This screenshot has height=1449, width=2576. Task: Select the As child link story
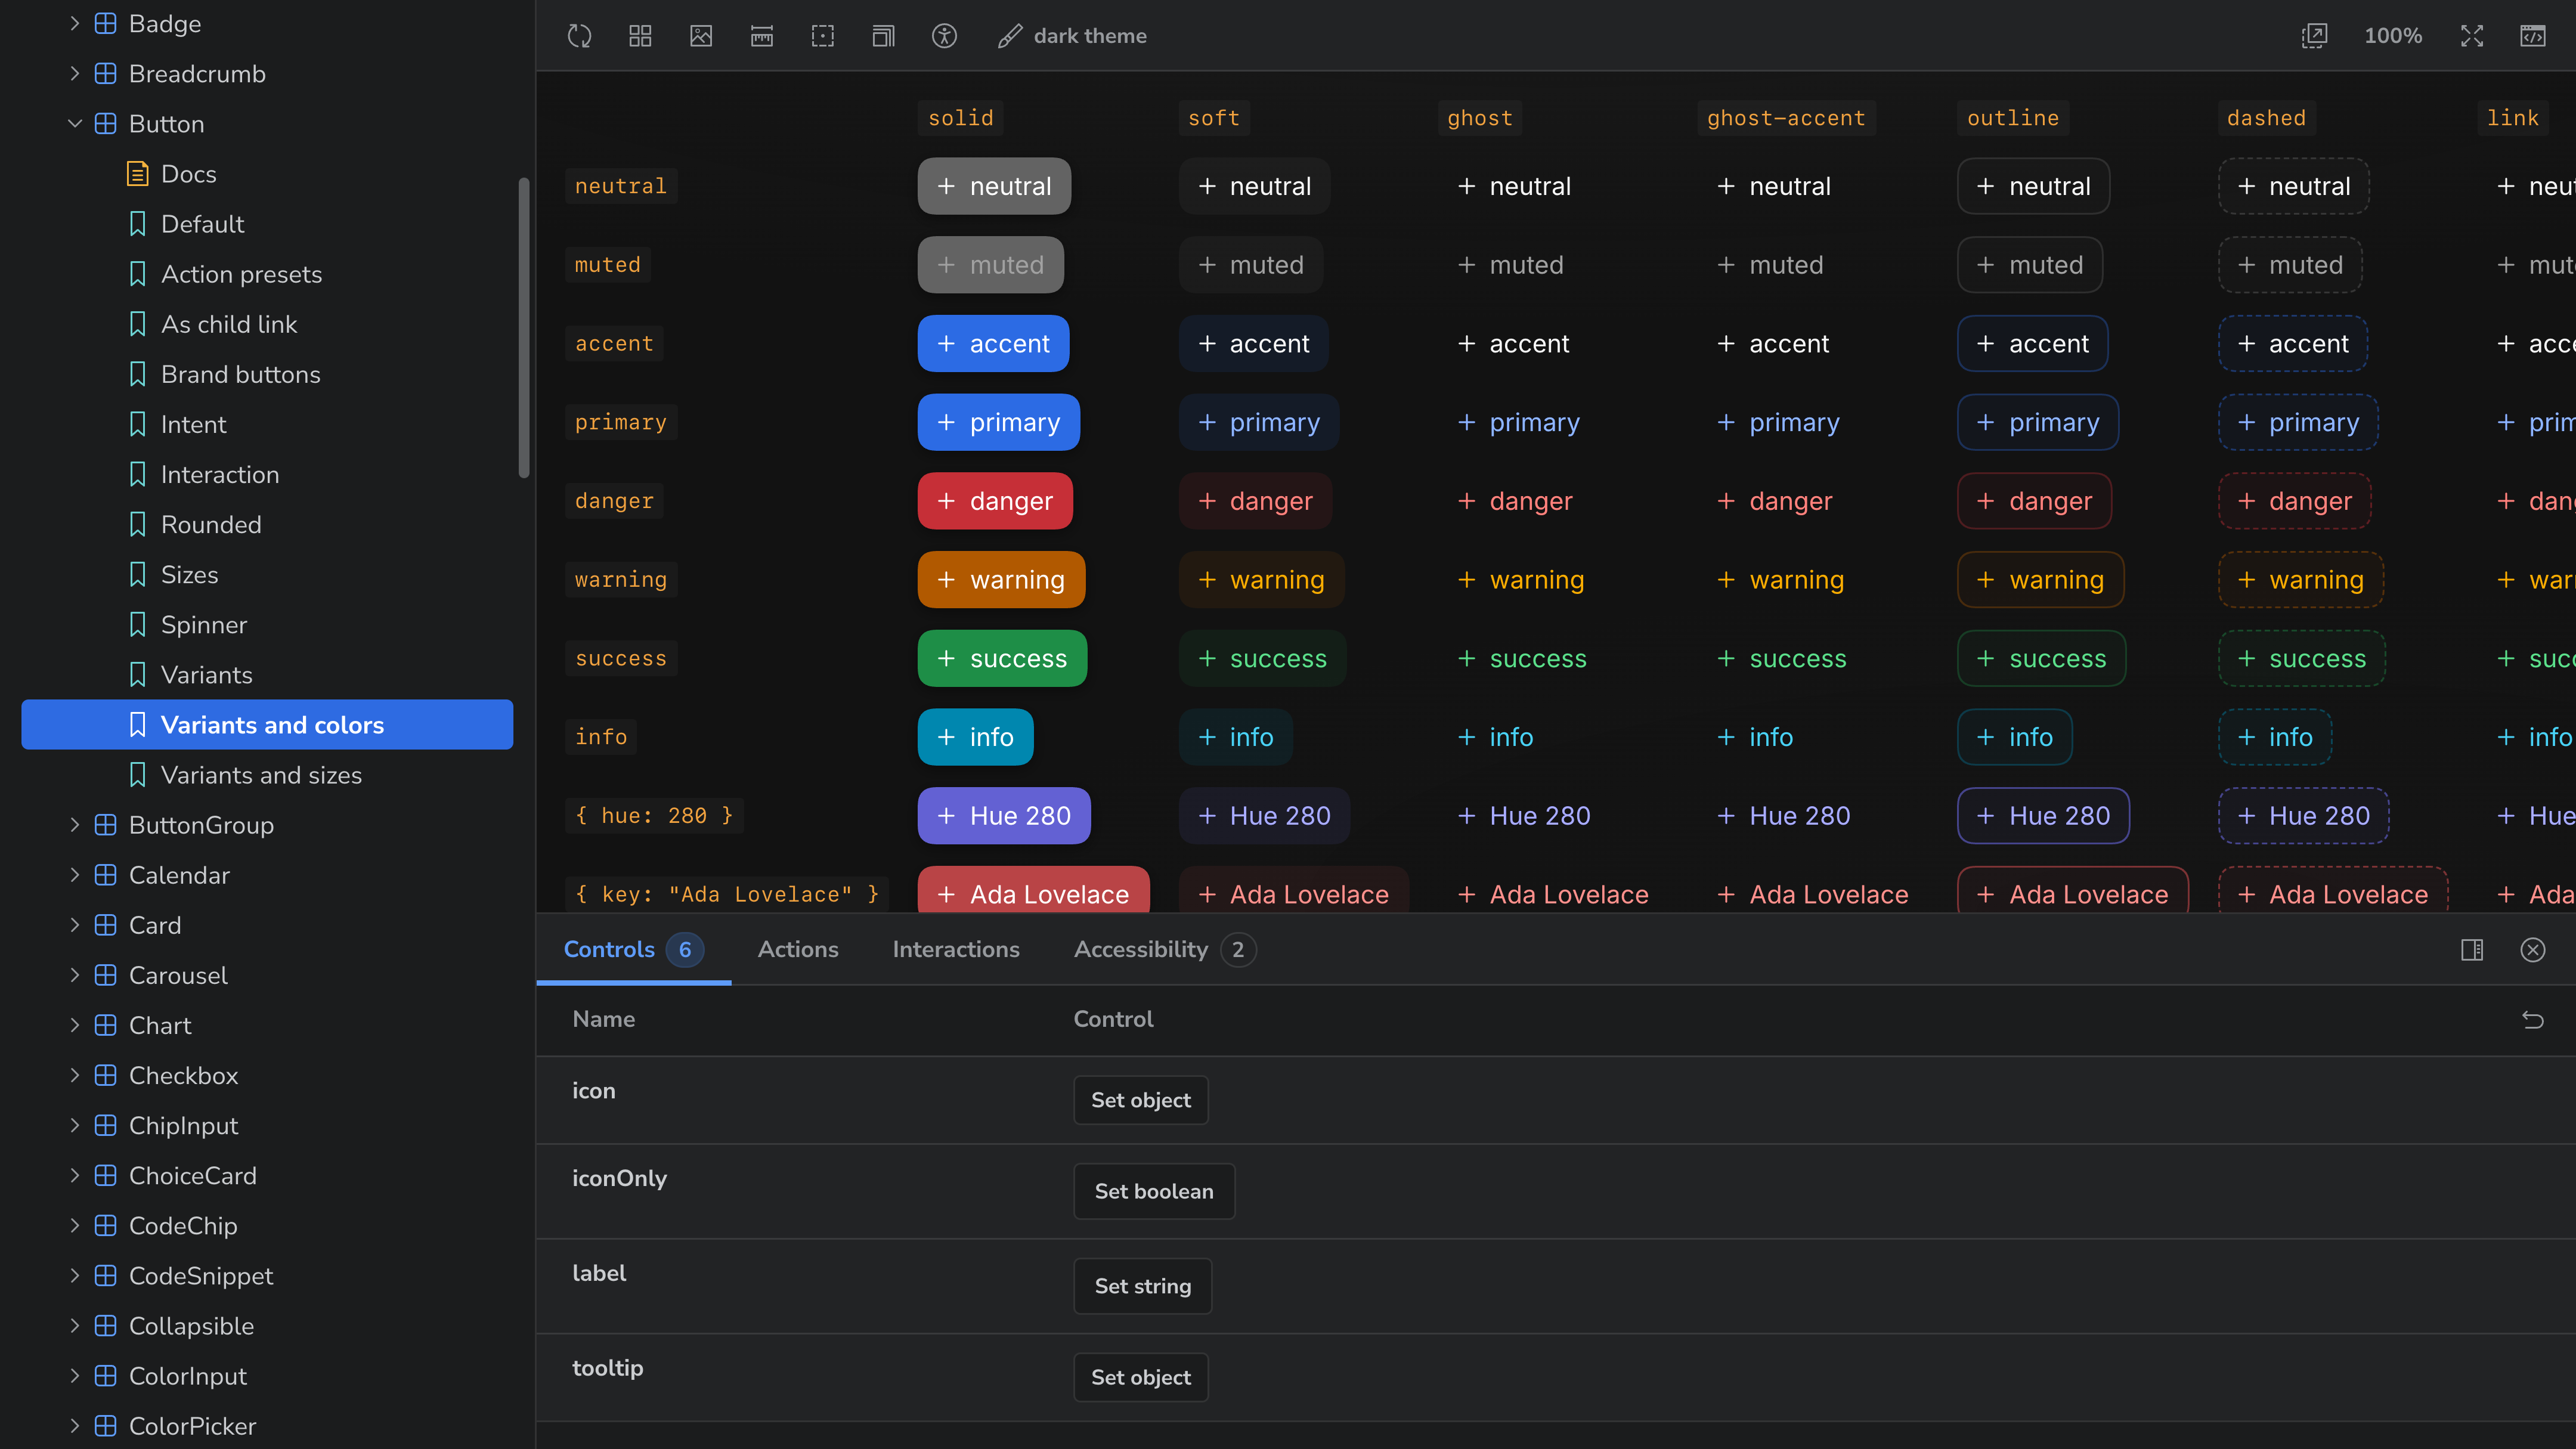point(267,324)
